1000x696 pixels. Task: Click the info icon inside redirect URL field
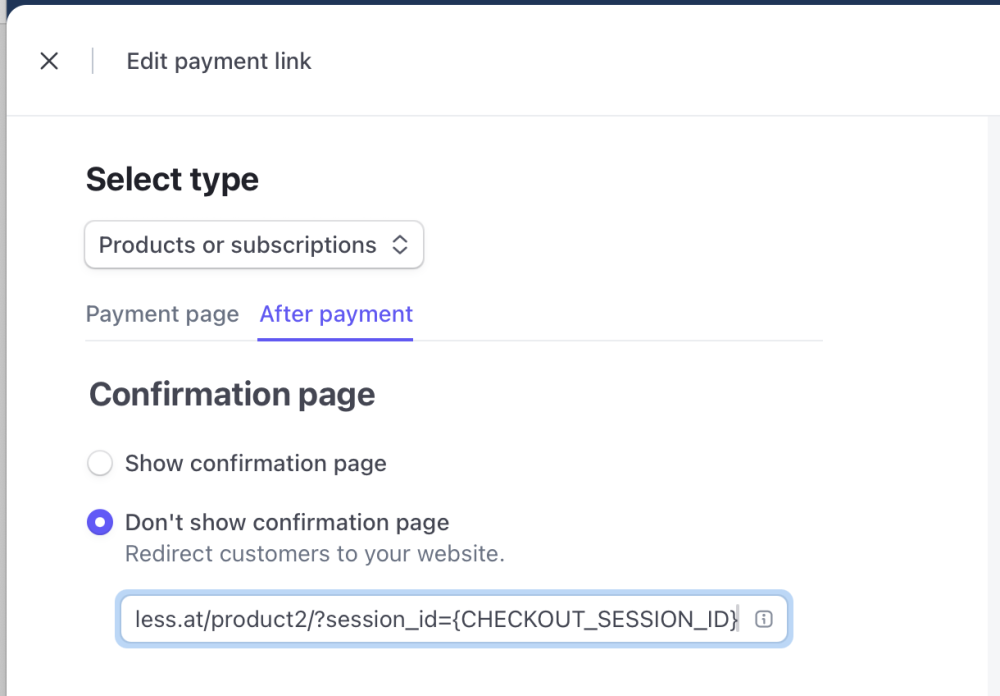click(763, 619)
